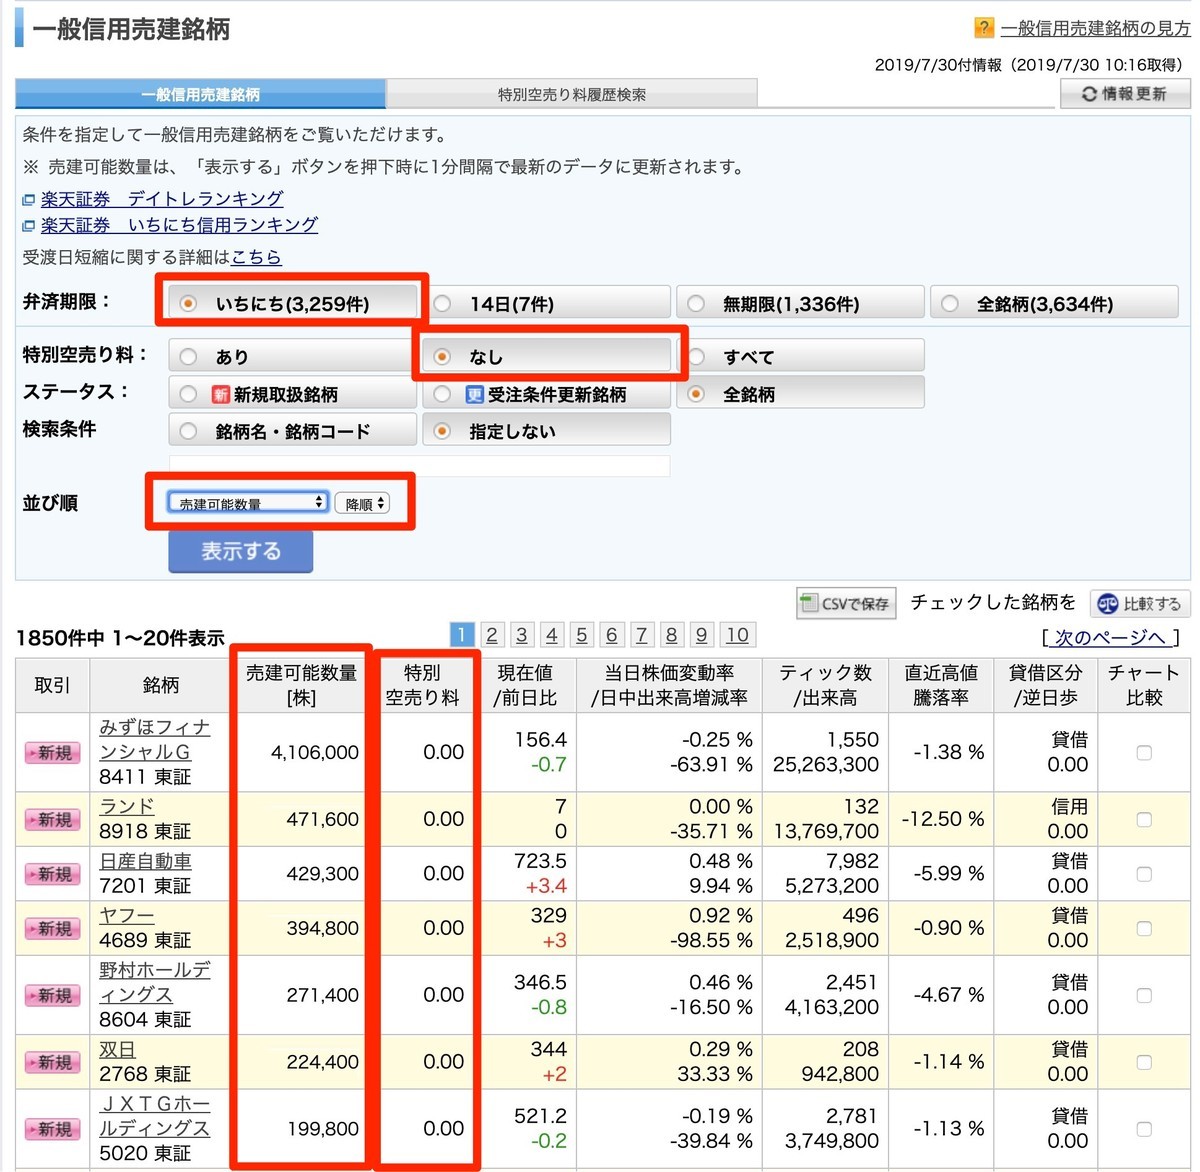Screen dimensions: 1200x1172
Task: Open the 売建可能数量 sort field dropdown
Action: [247, 503]
